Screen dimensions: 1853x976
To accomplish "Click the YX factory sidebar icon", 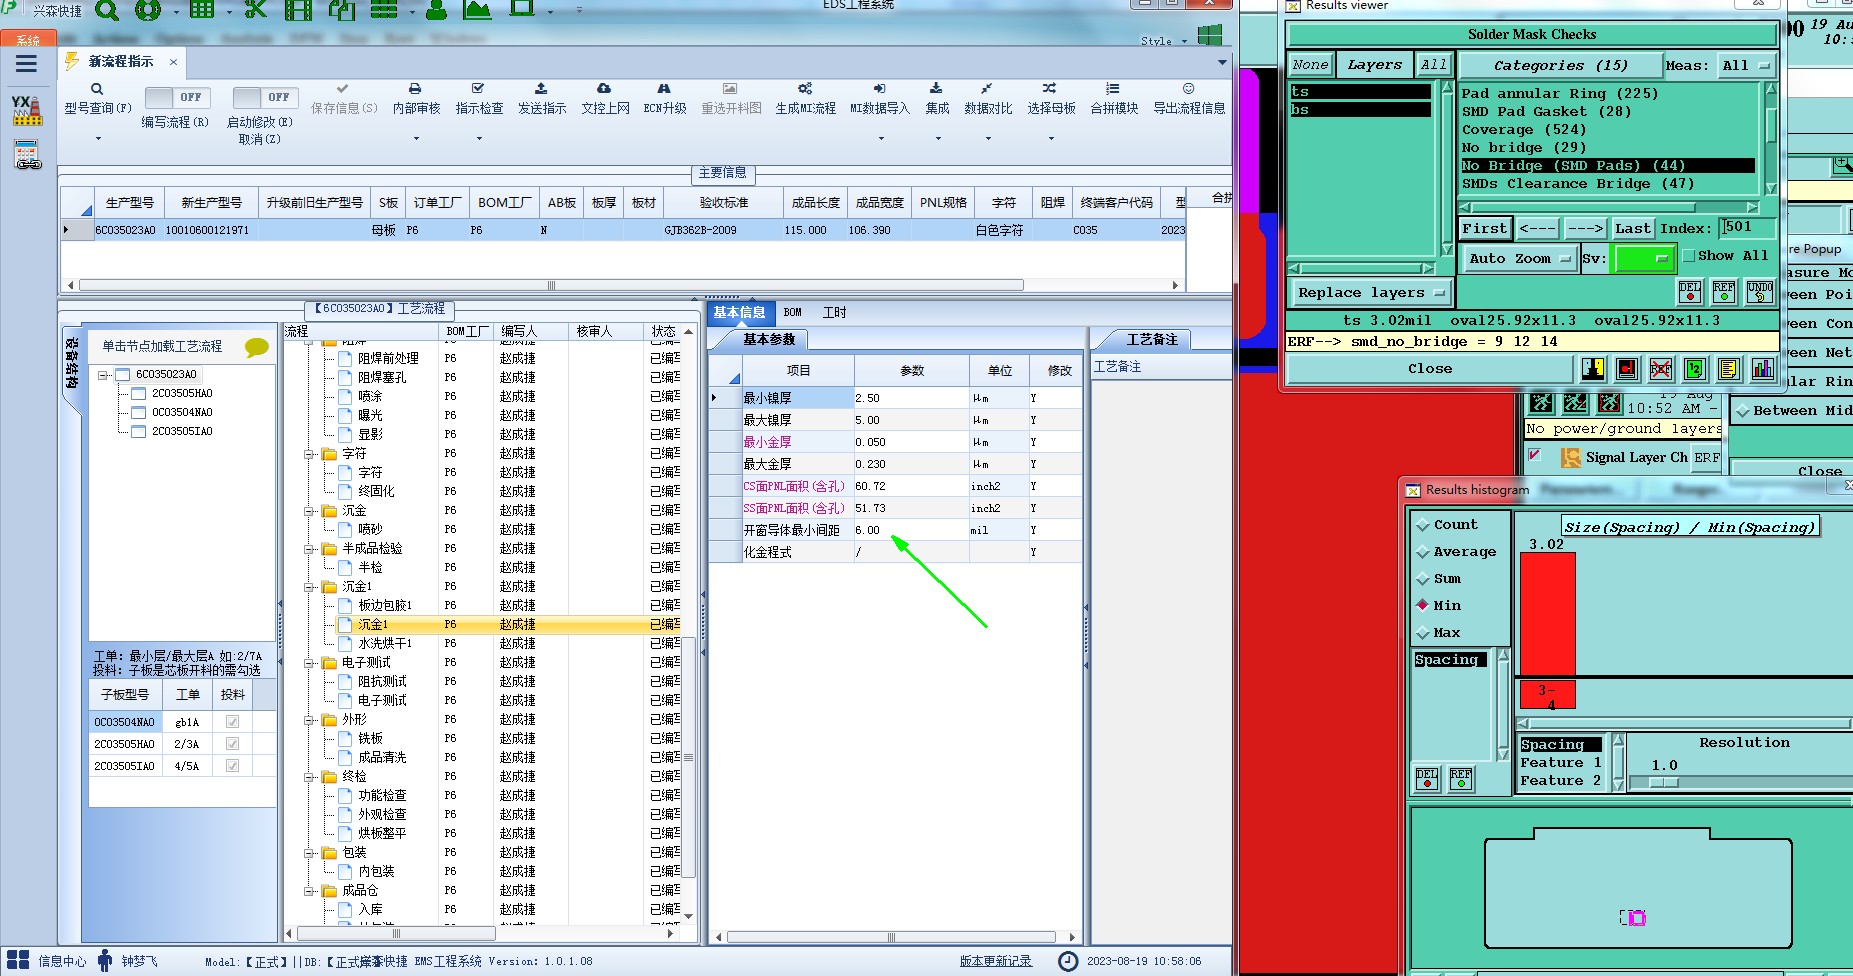I will click(x=26, y=109).
